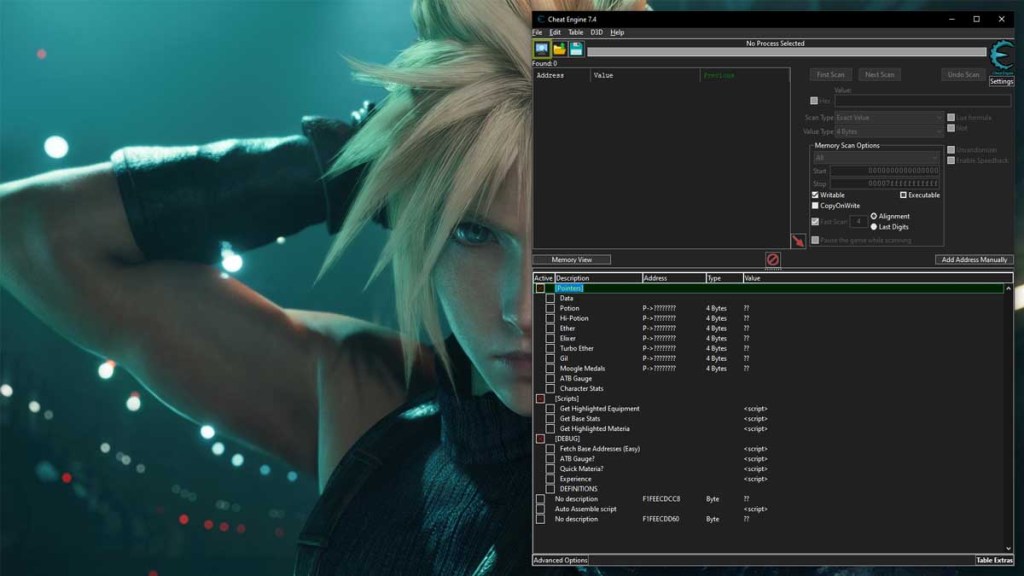This screenshot has width=1024, height=576.
Task: Uncheck the Writable memory option
Action: click(x=815, y=195)
